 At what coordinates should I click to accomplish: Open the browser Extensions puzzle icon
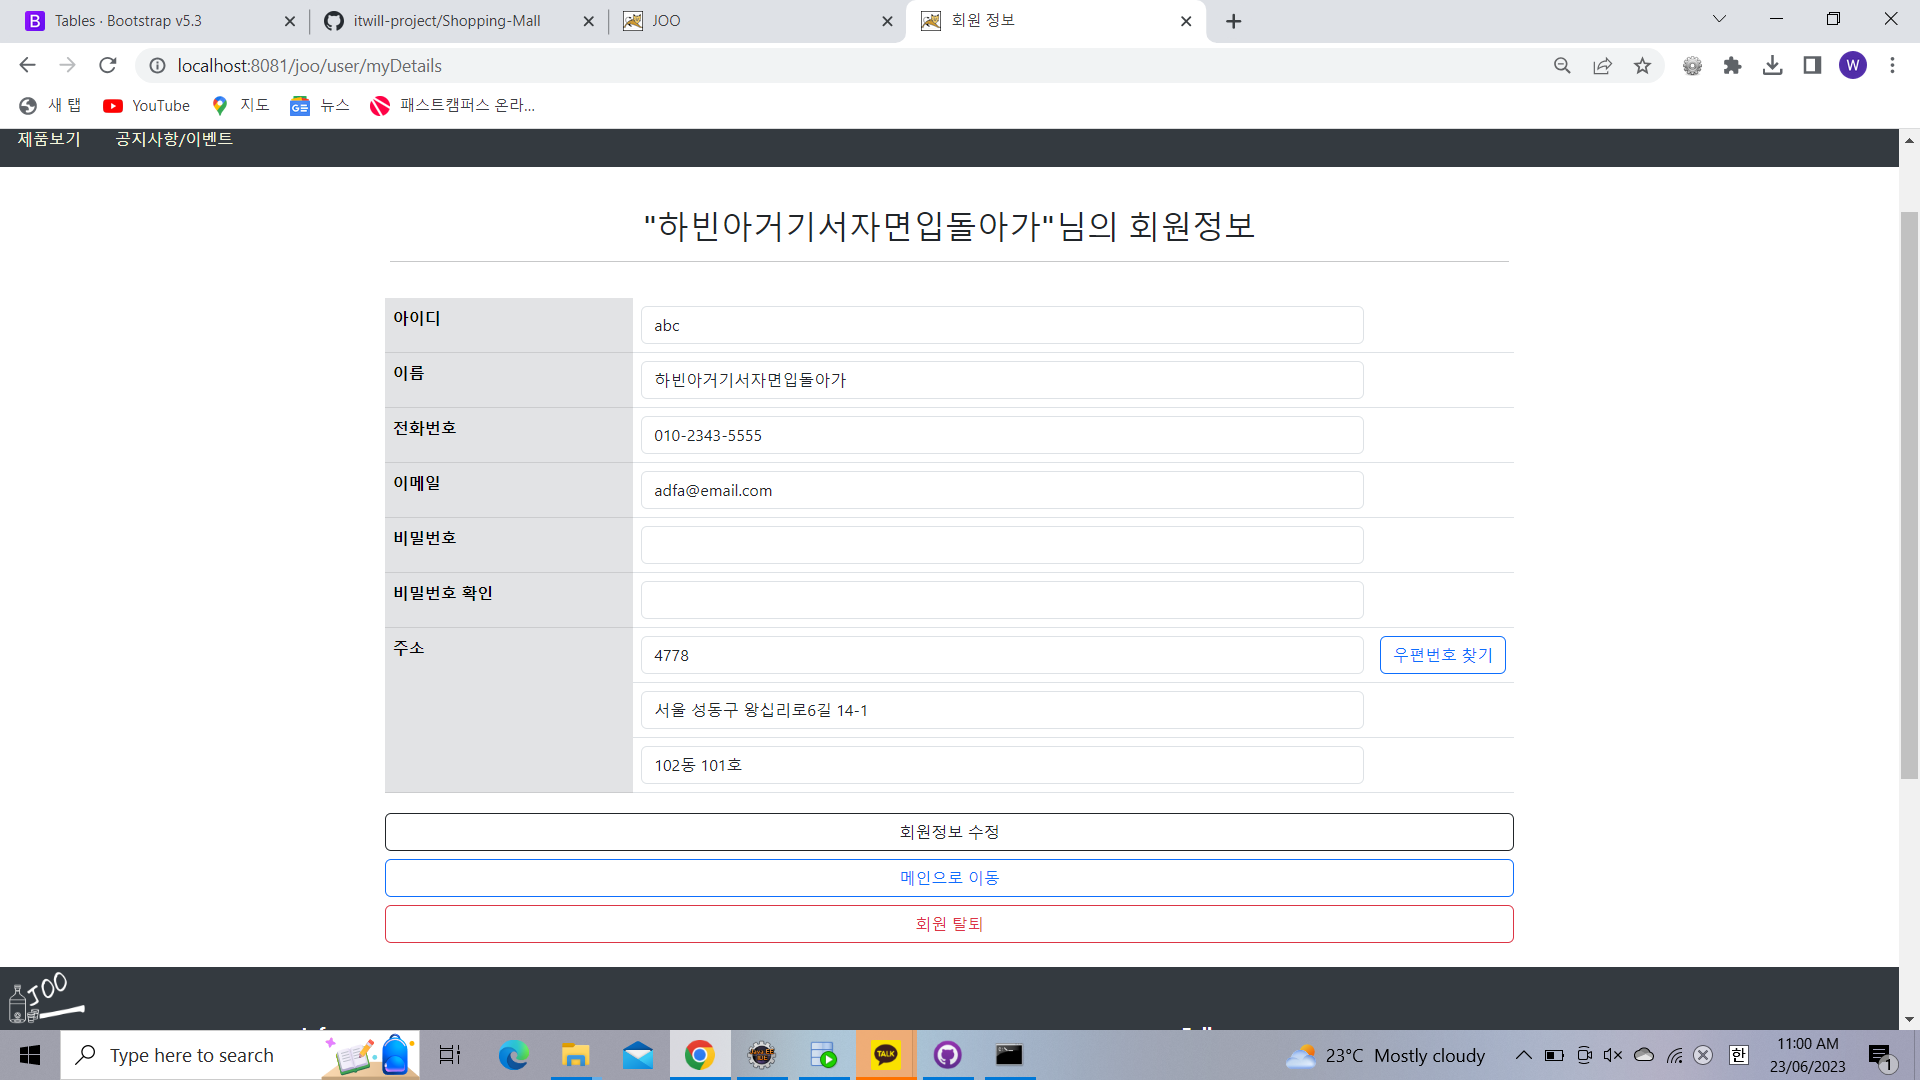[1733, 65]
